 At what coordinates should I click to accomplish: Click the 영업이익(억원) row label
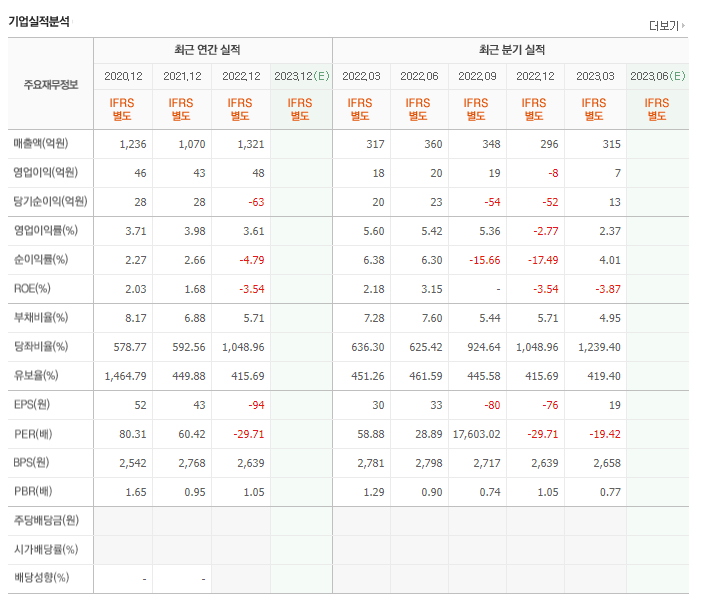pyautogui.click(x=46, y=172)
